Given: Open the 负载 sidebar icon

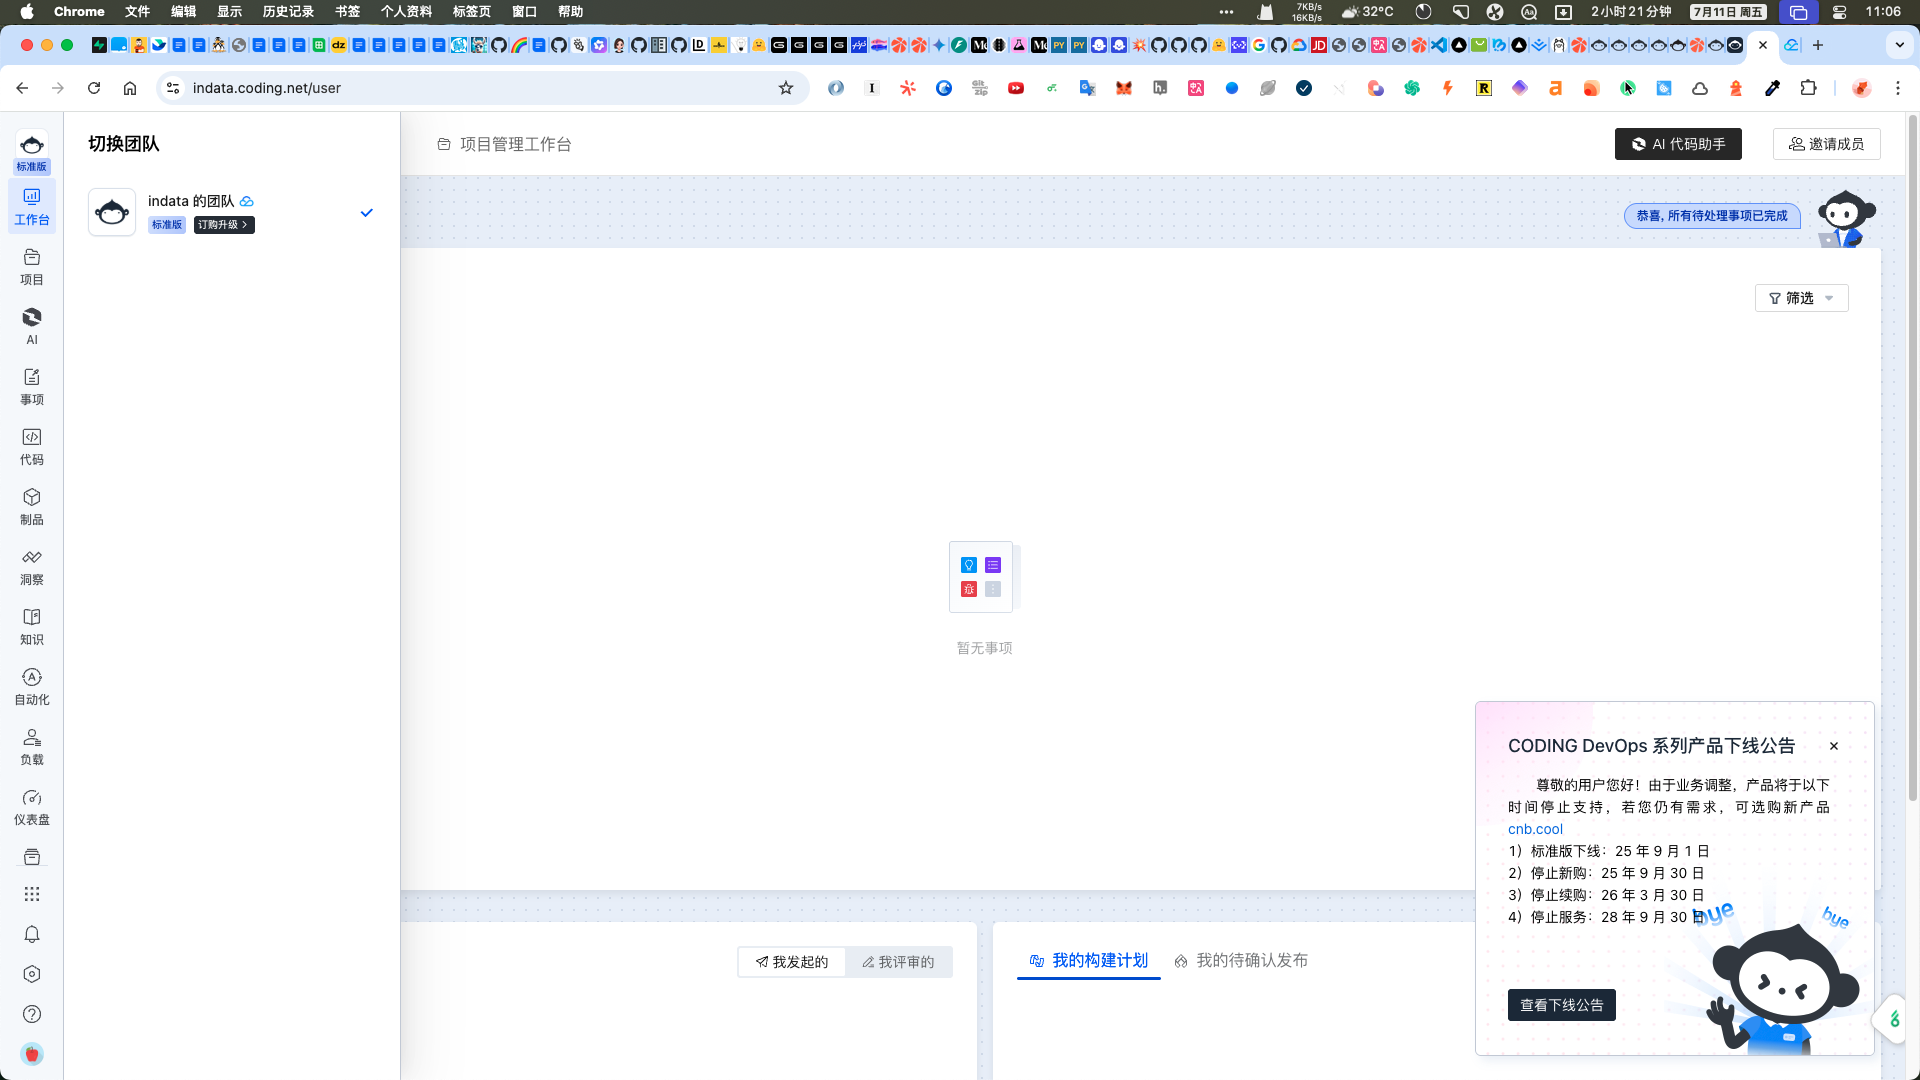Looking at the screenshot, I should (x=32, y=747).
